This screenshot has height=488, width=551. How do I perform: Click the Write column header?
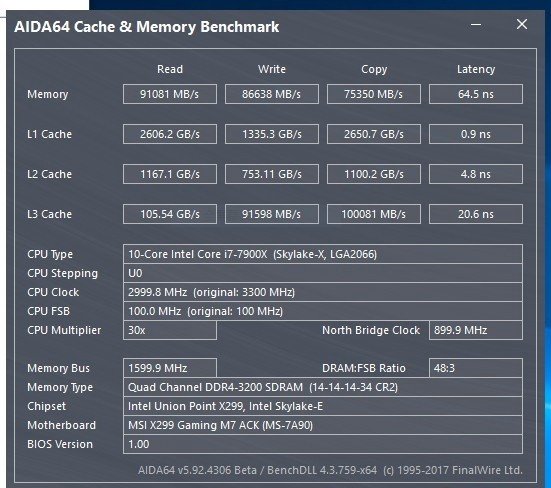pos(272,69)
